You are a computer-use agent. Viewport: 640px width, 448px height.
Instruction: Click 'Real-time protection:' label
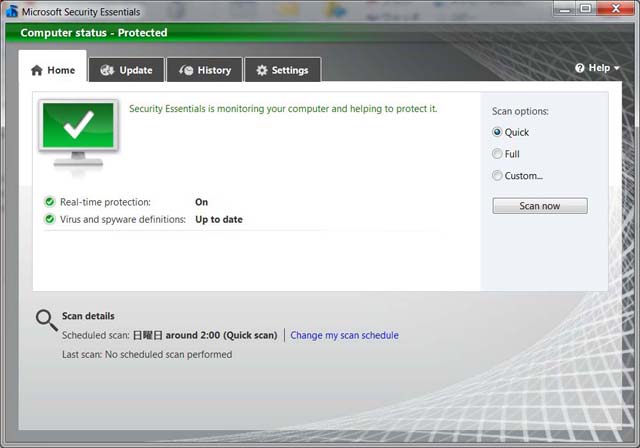click(x=105, y=202)
